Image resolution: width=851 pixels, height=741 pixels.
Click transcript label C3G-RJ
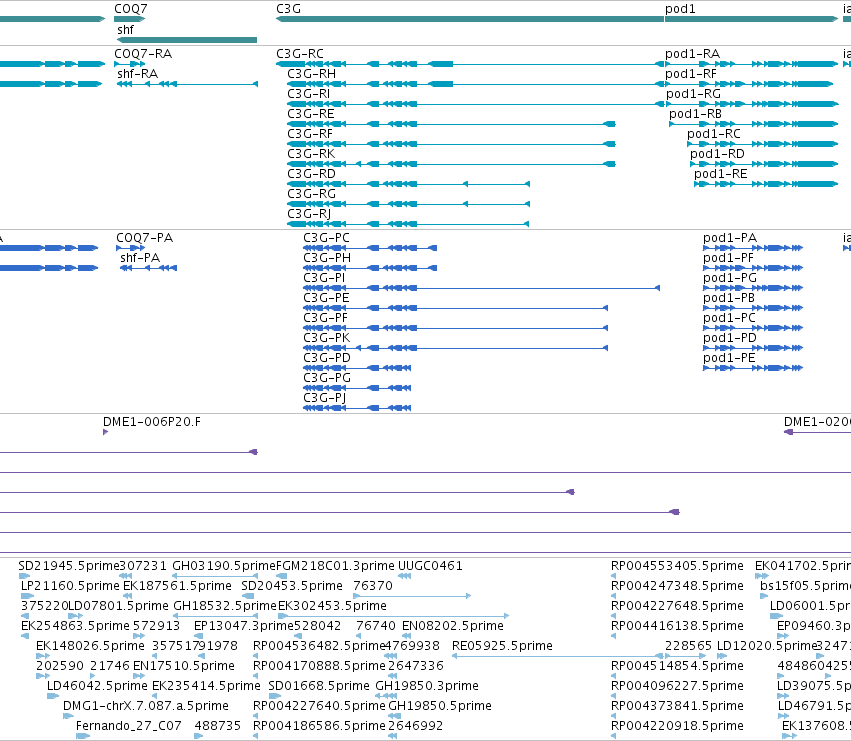tap(309, 214)
